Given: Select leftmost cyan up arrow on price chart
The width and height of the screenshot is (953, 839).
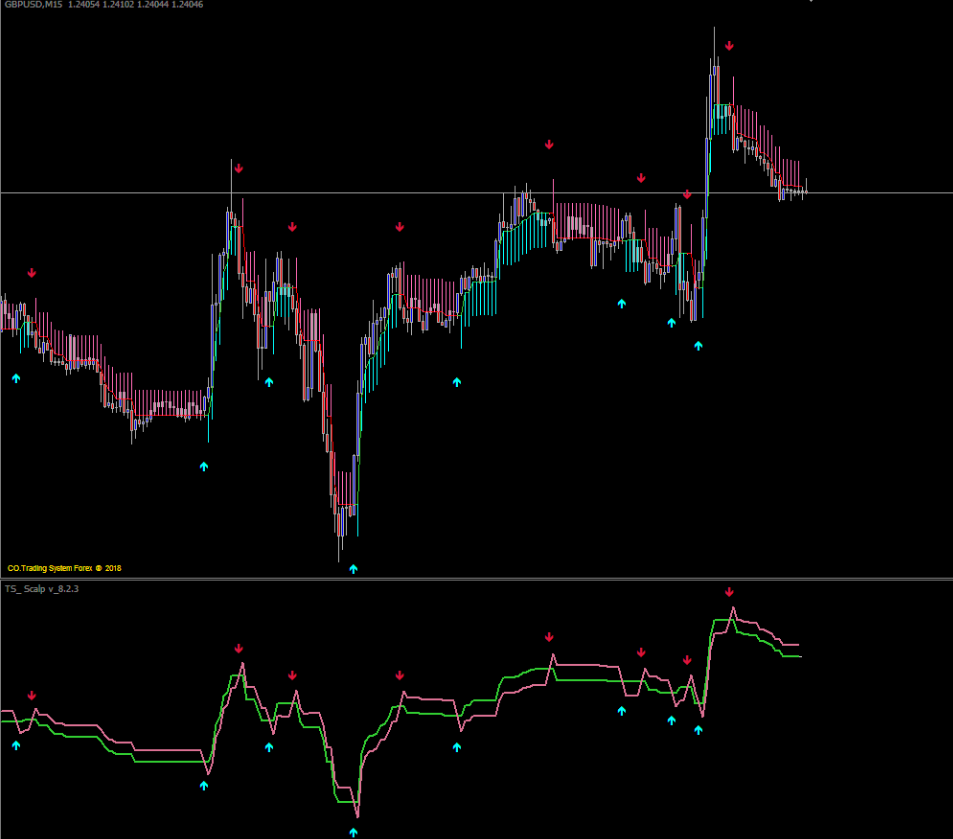Looking at the screenshot, I should [16, 378].
